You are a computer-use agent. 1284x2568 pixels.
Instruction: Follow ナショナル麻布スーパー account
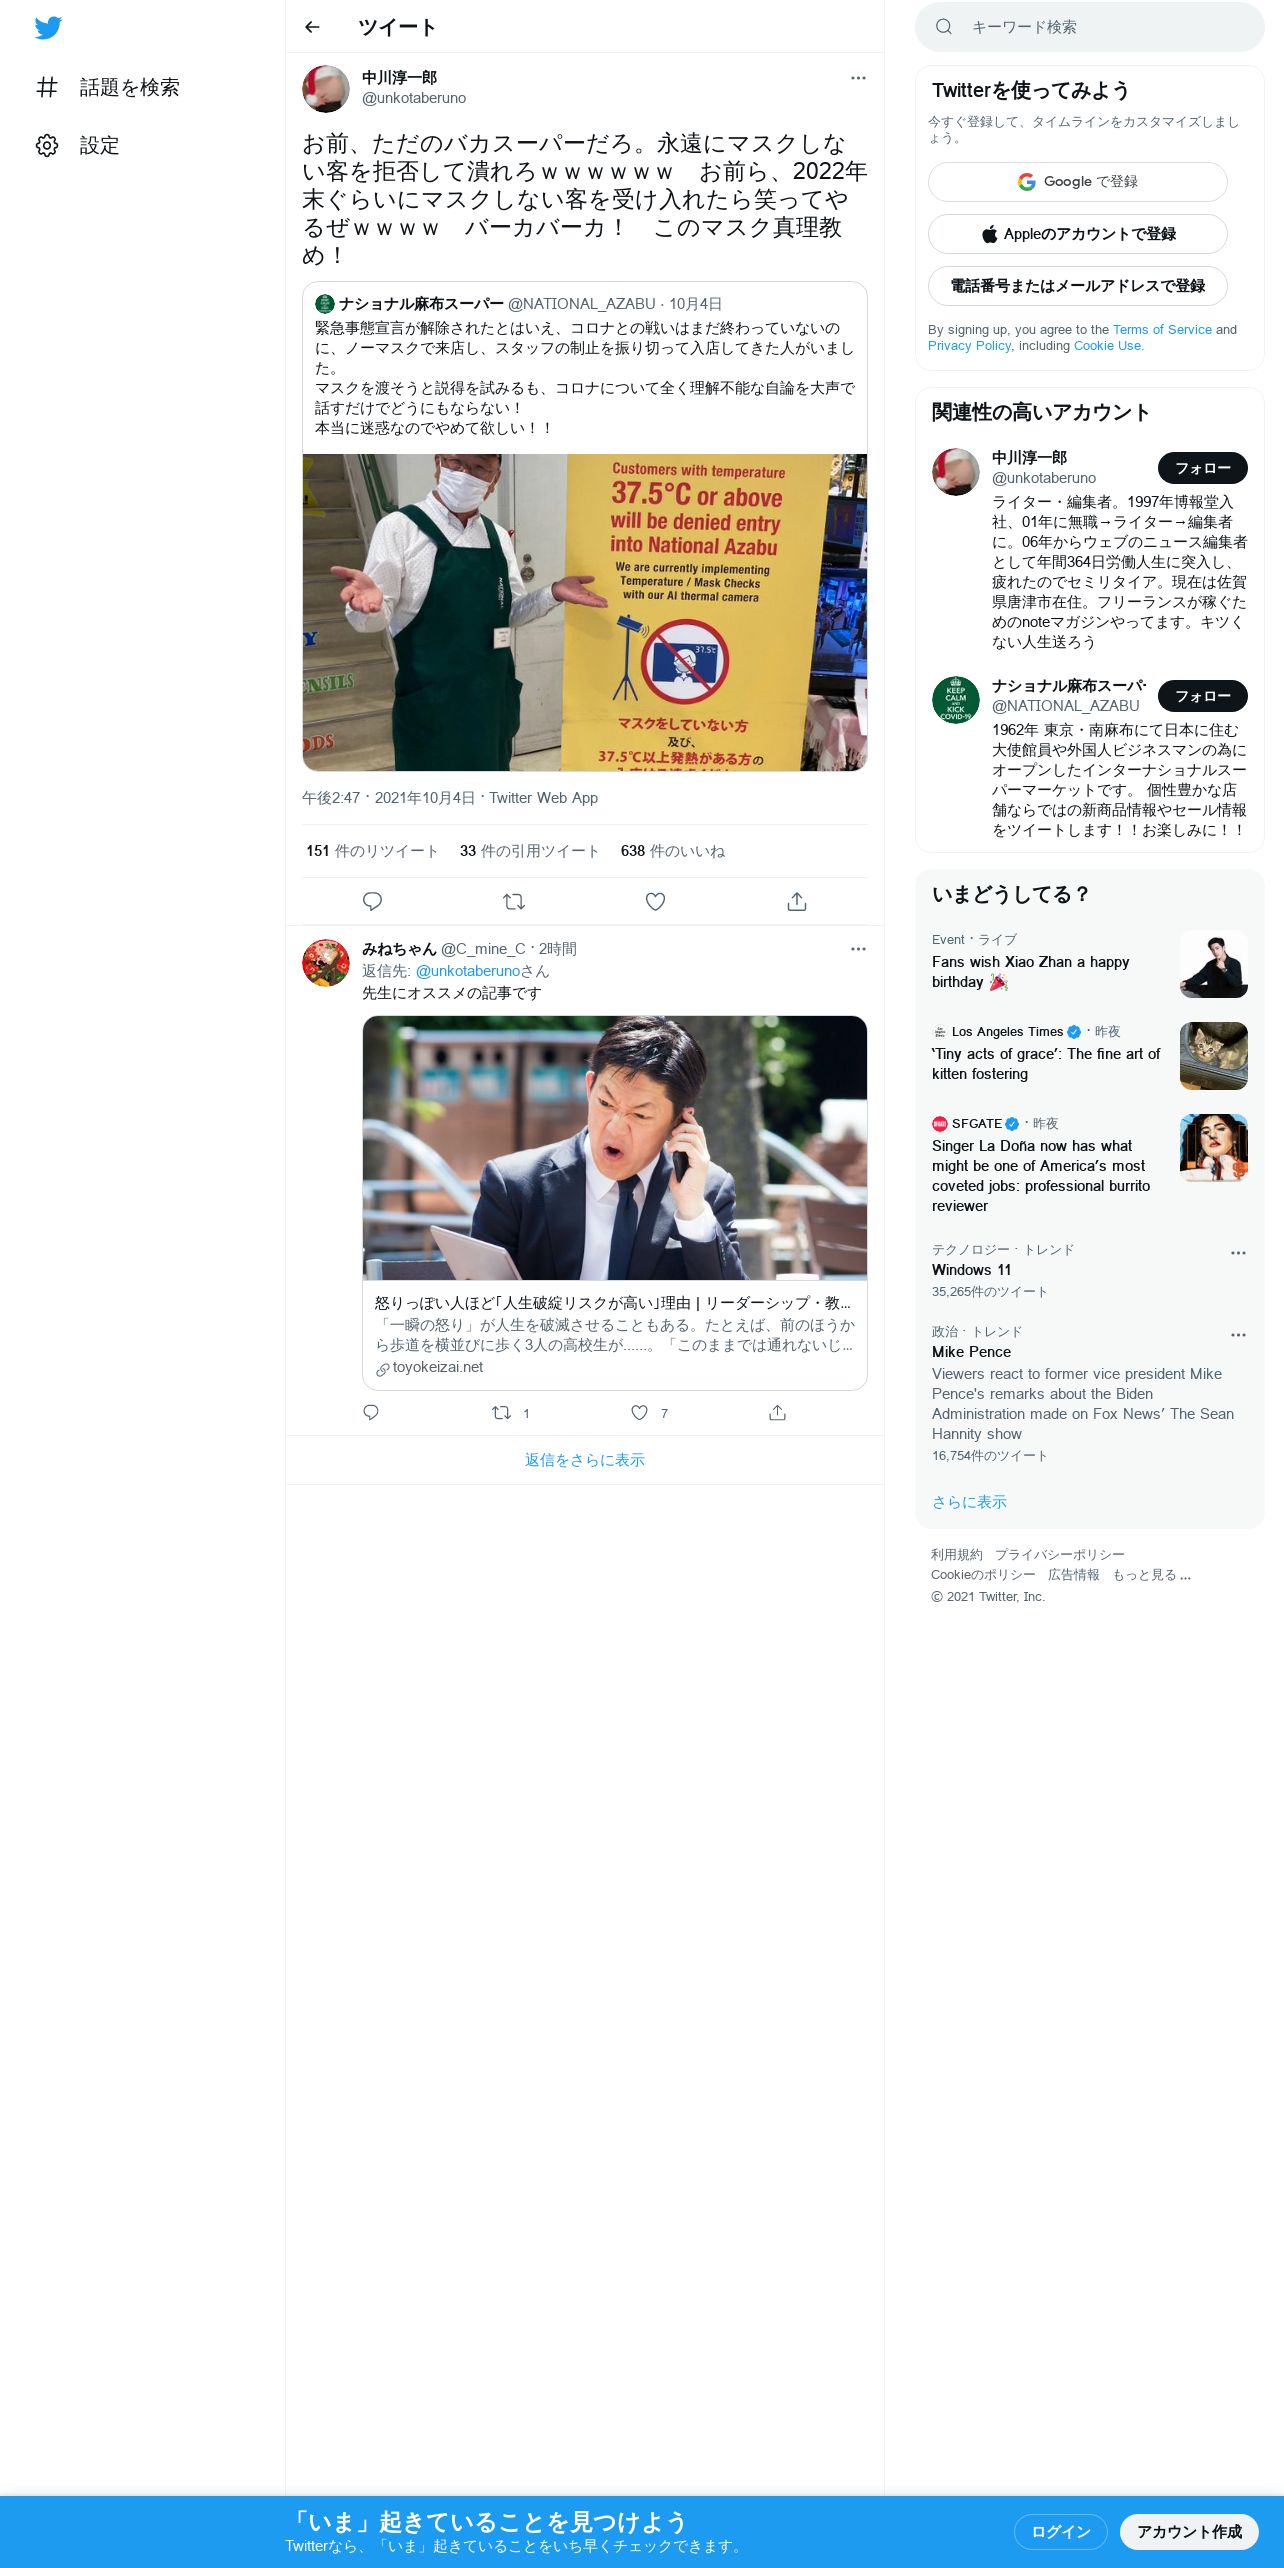1203,696
